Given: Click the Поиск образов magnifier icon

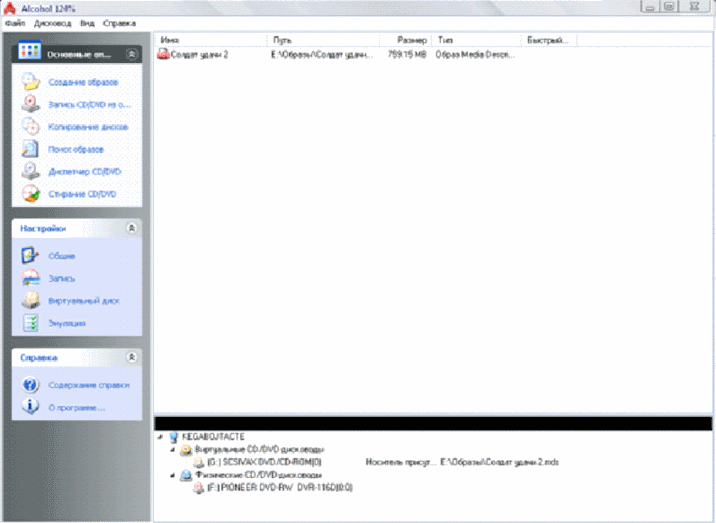Looking at the screenshot, I should point(31,149).
